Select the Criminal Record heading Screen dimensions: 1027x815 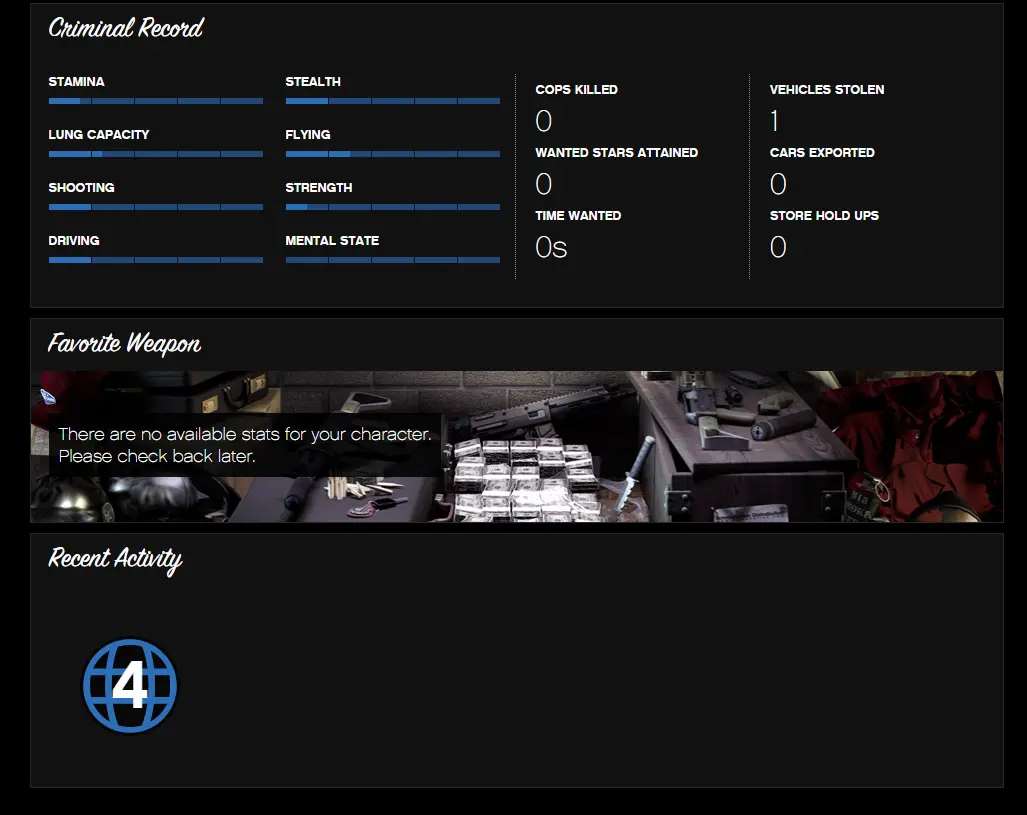pos(126,28)
